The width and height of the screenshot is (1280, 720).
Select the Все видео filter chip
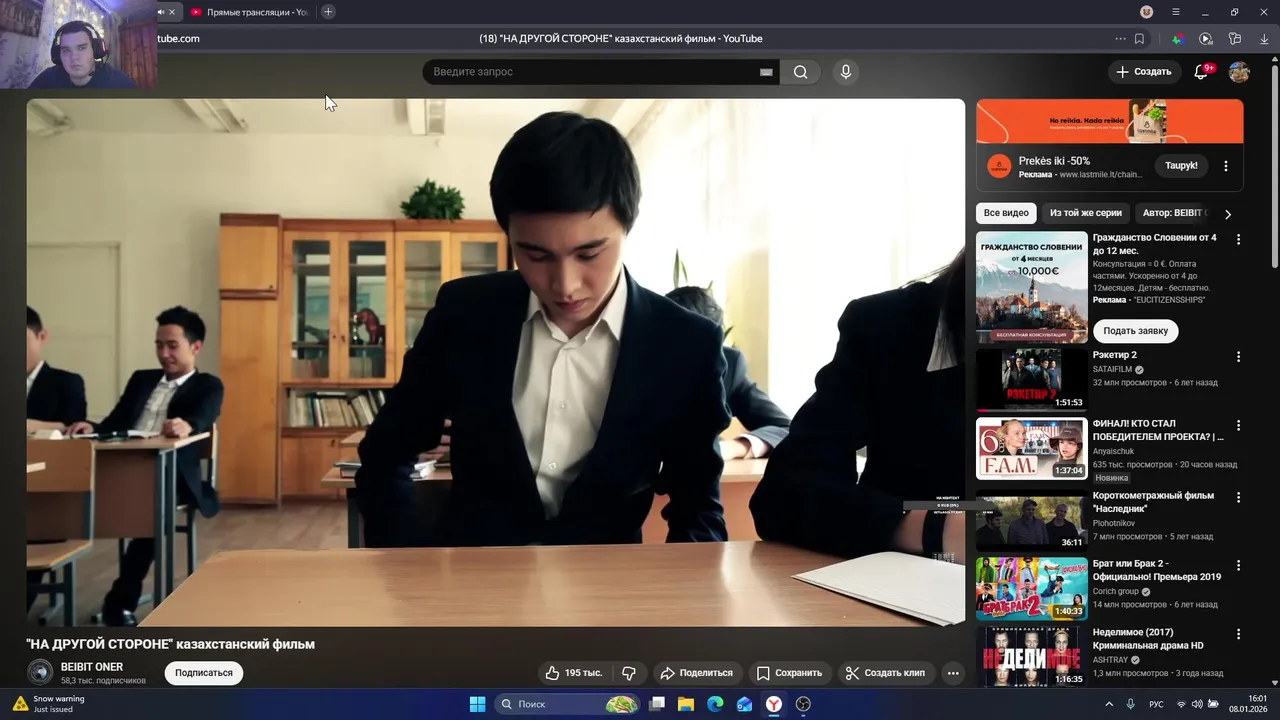coord(1006,213)
